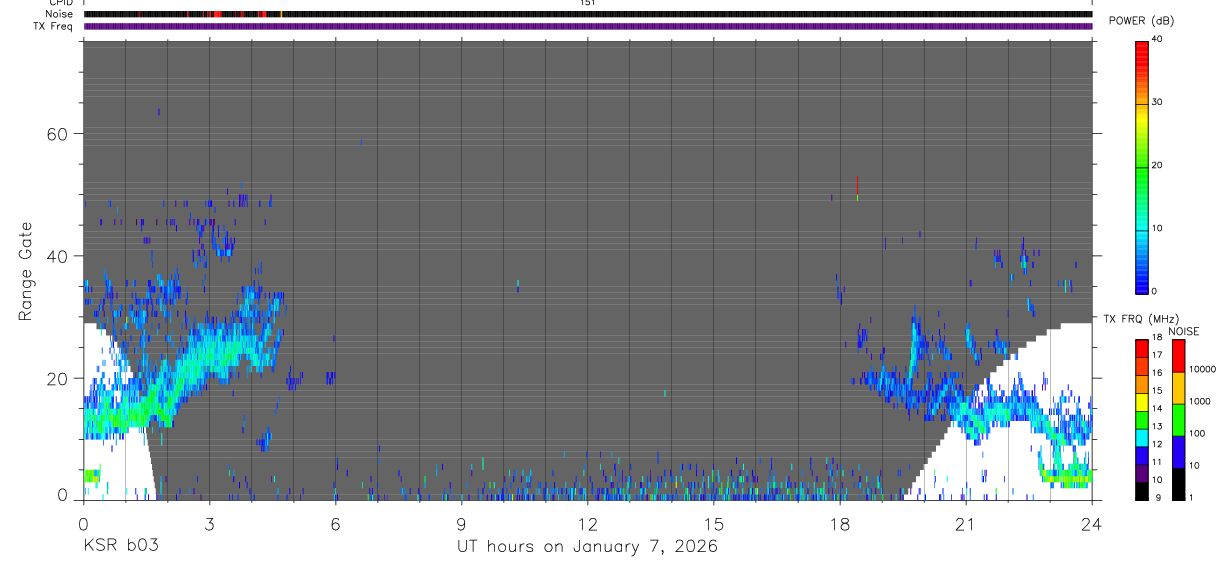Click the red top of the POWER color bar
The height and width of the screenshot is (567, 1228).
(1142, 48)
